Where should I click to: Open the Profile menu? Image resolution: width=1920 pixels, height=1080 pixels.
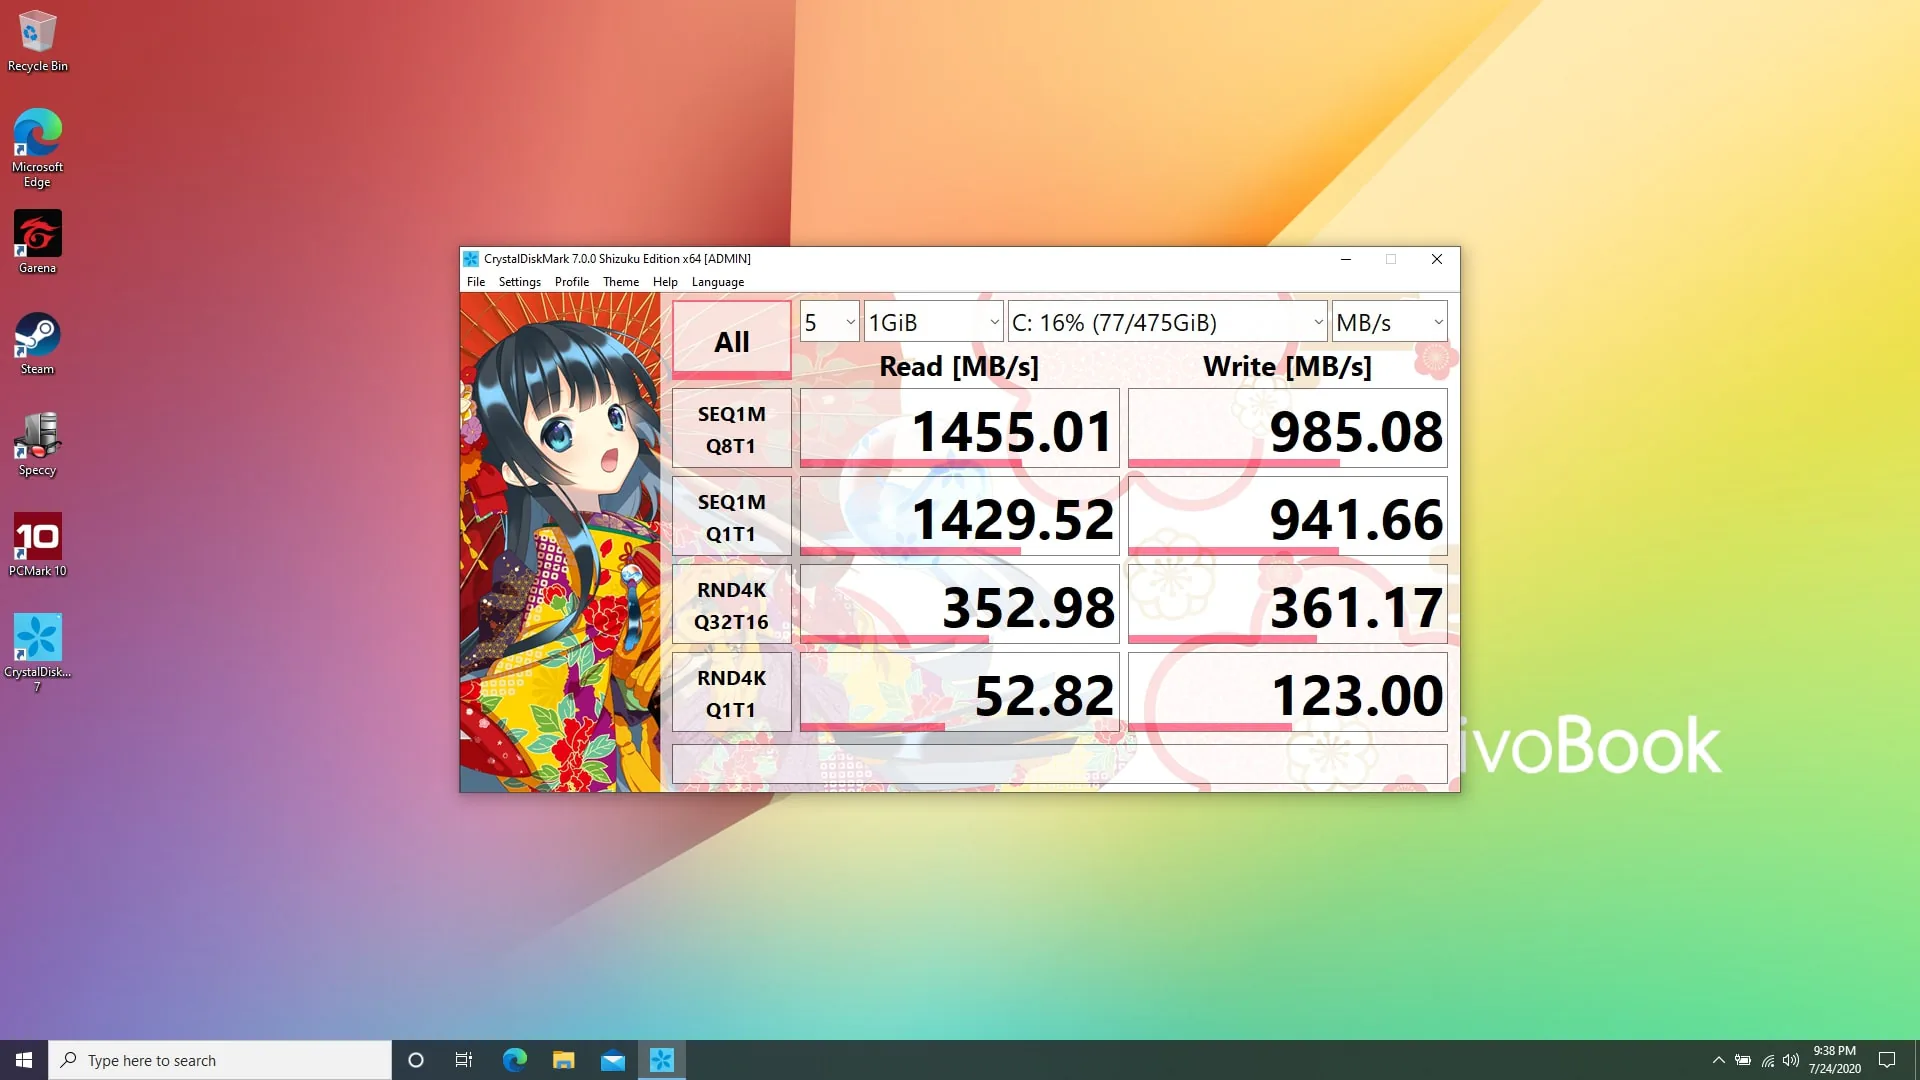(572, 282)
